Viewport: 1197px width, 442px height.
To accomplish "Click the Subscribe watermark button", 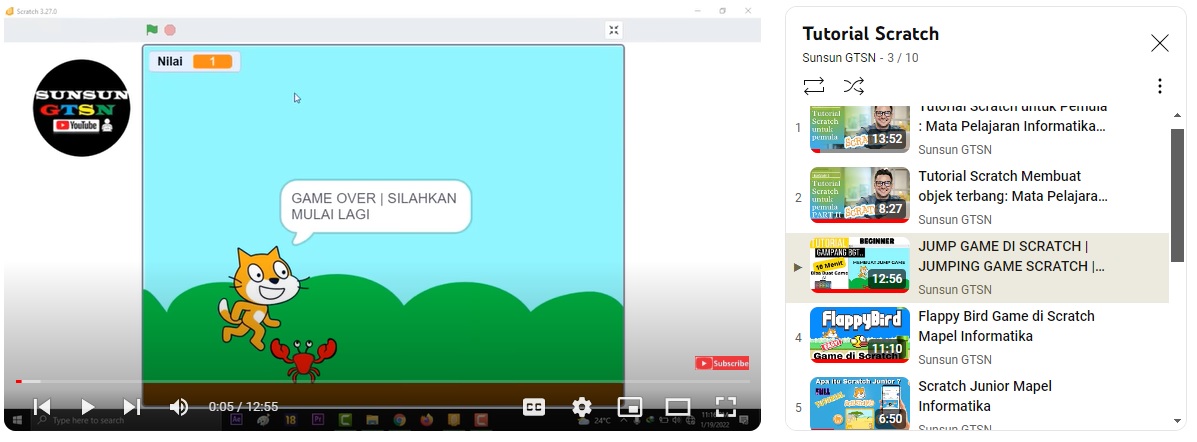I will point(722,363).
